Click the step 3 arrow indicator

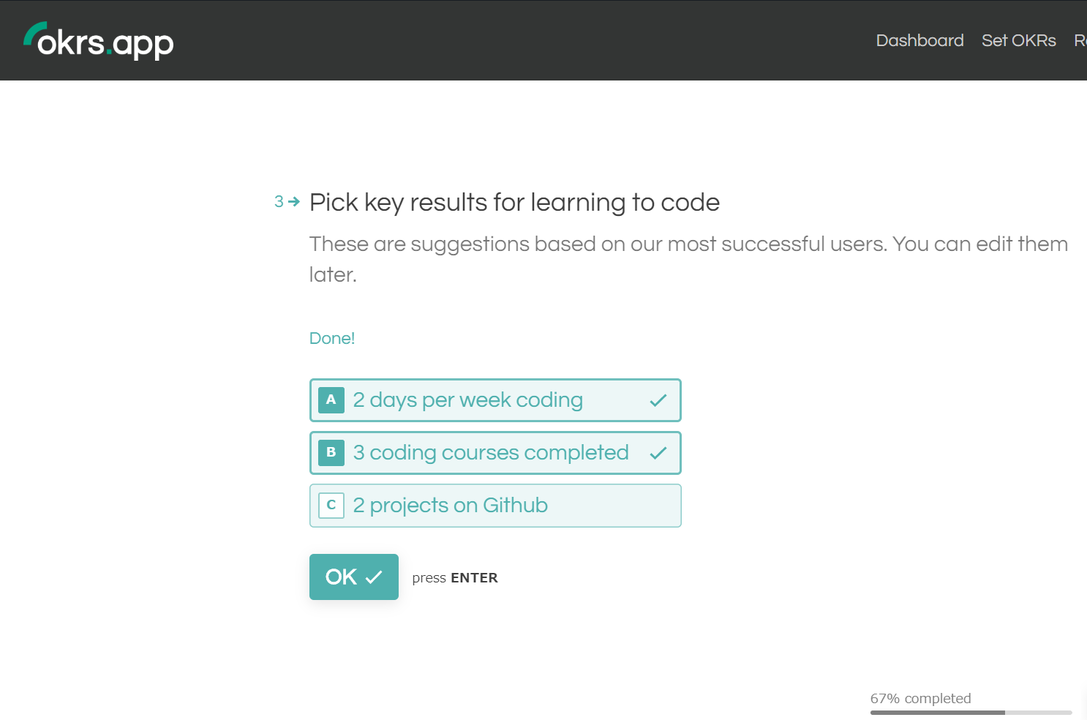pos(287,202)
